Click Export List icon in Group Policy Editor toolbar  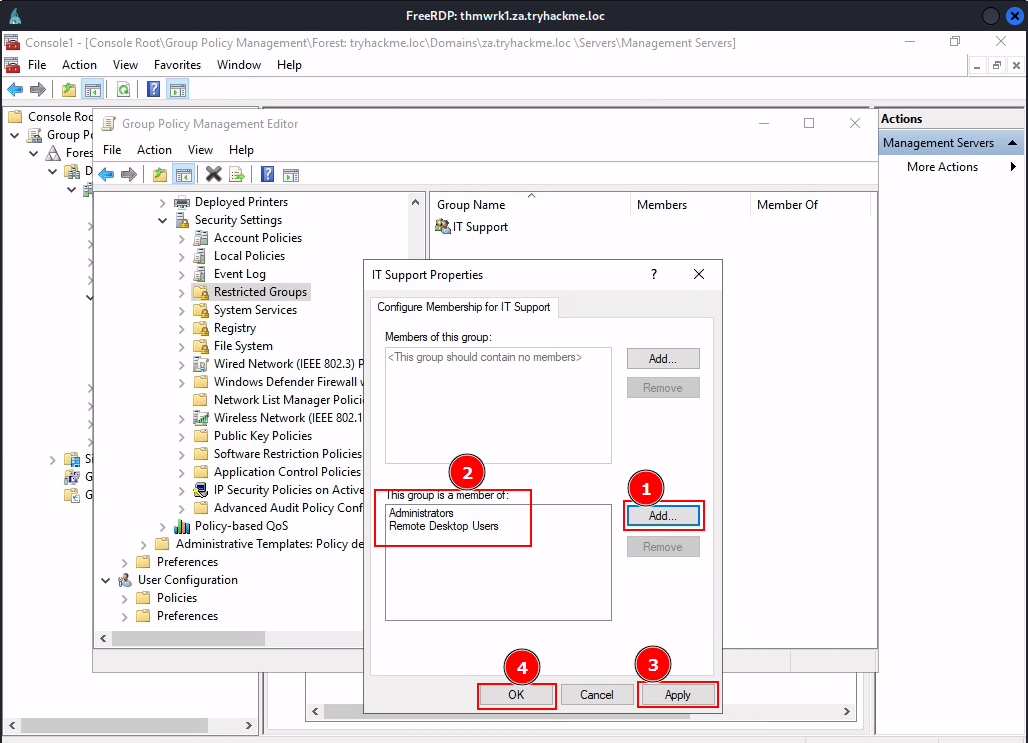pyautogui.click(x=237, y=174)
